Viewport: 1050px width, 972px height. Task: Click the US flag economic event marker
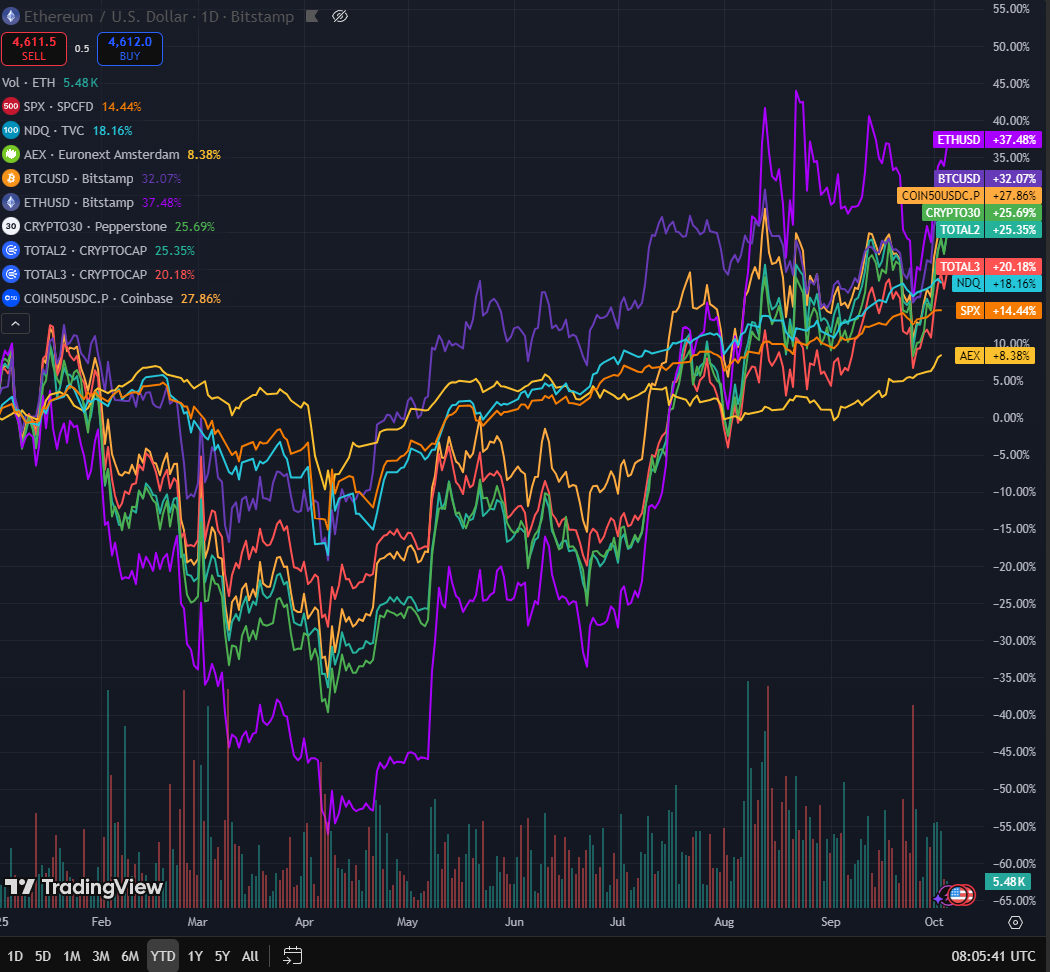pyautogui.click(x=960, y=894)
